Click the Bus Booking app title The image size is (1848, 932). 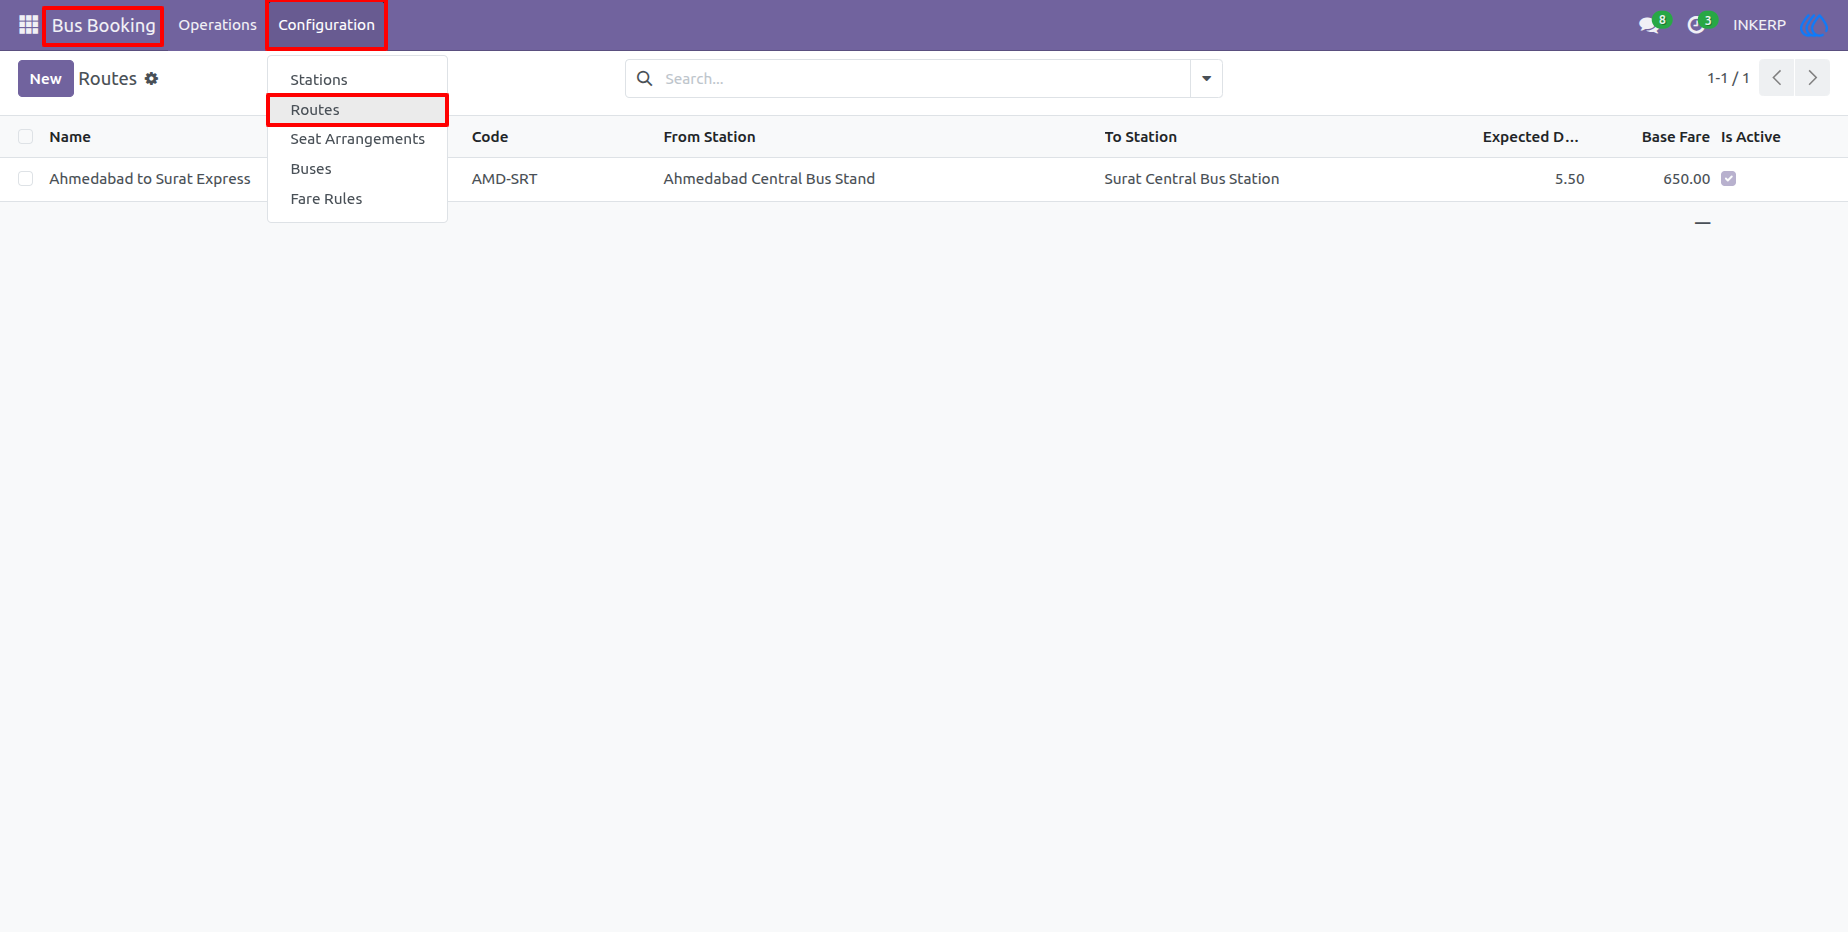(x=103, y=26)
